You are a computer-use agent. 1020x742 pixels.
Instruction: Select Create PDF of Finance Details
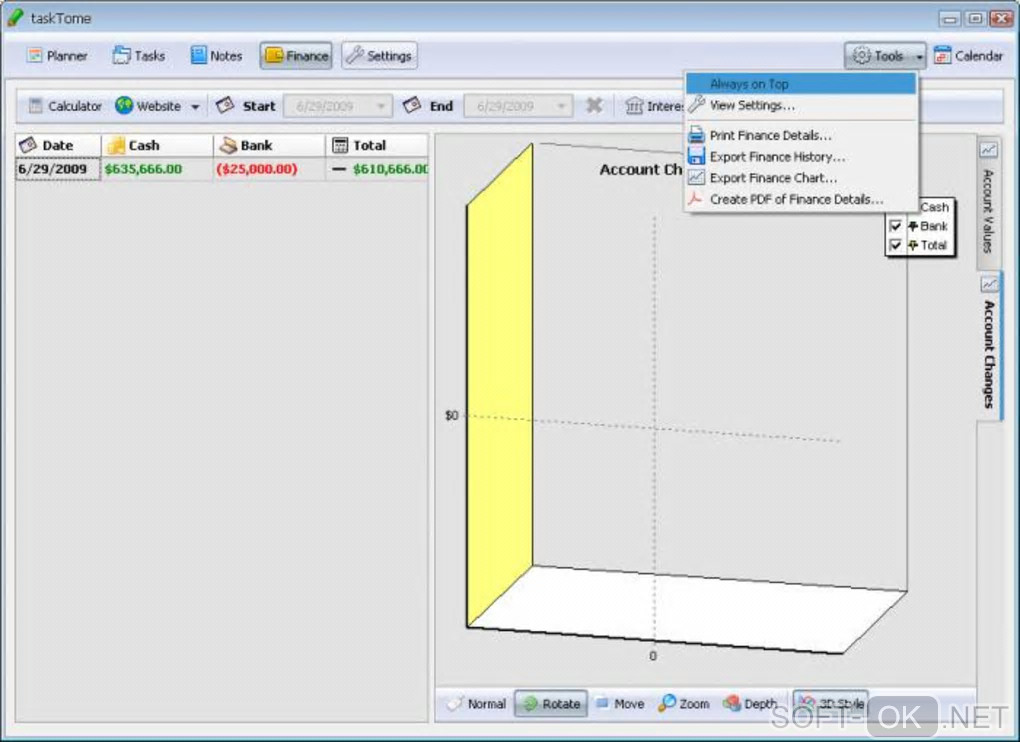801,200
